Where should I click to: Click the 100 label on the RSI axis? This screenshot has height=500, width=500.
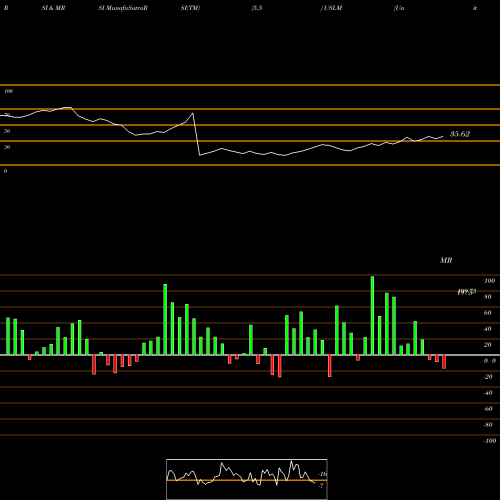8,91
